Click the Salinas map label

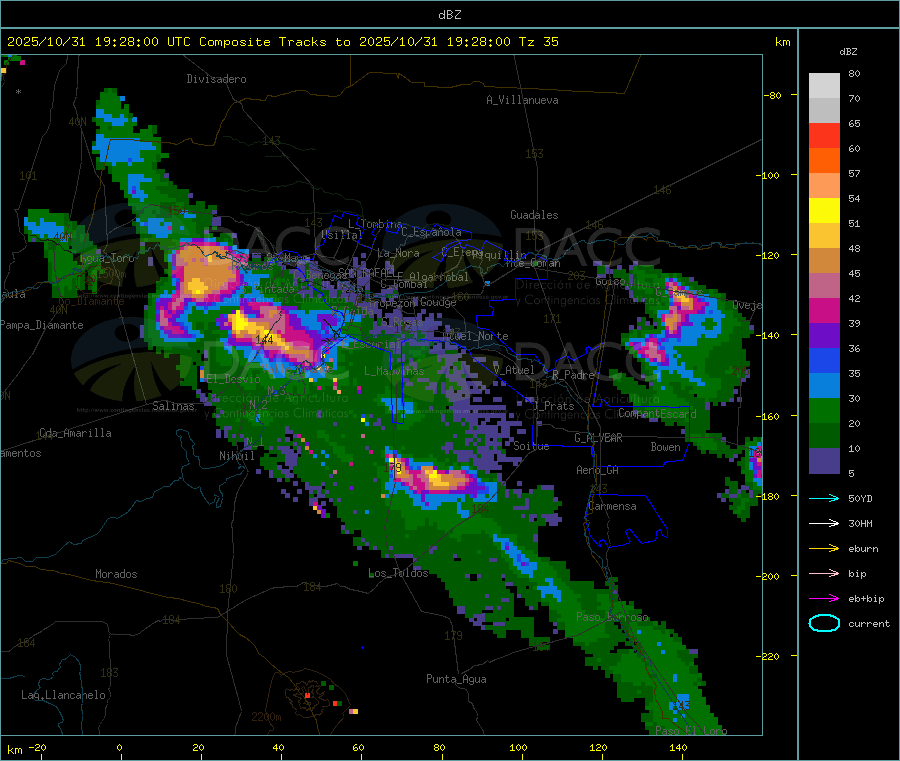click(173, 406)
